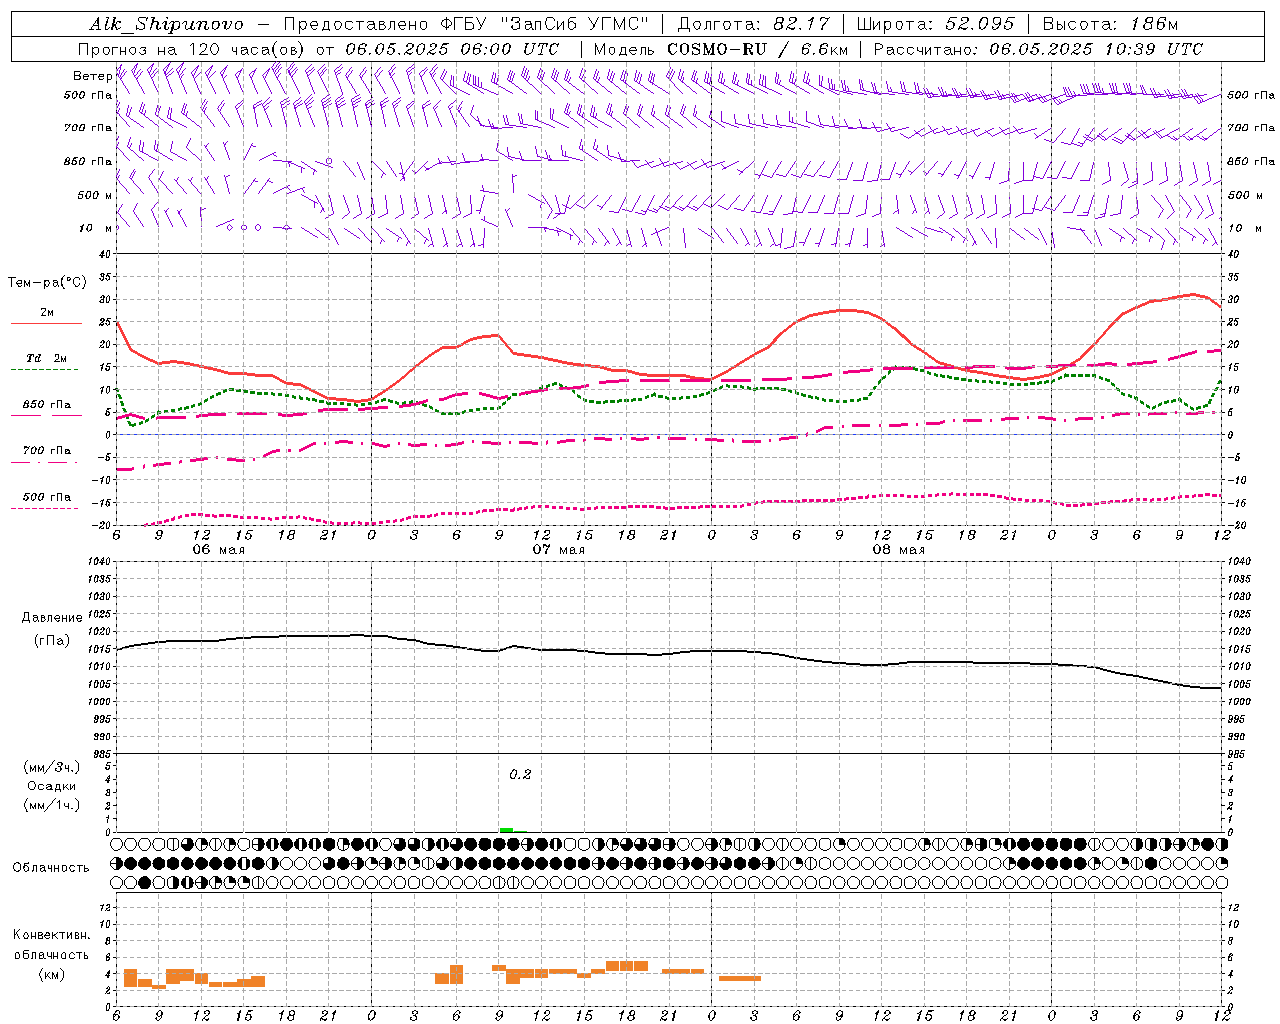Click the 06 мая date label

[218, 550]
